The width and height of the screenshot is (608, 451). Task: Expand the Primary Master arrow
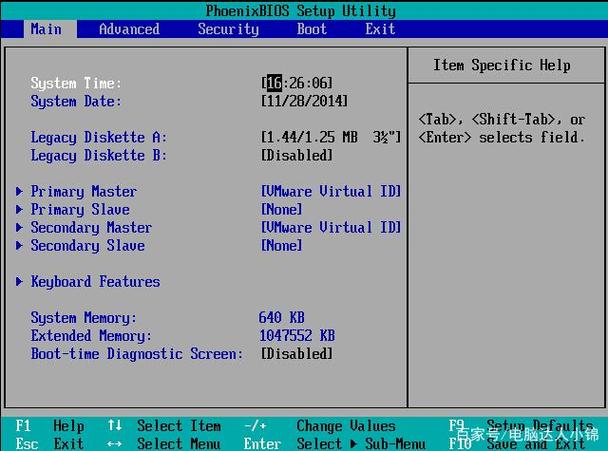pos(19,191)
